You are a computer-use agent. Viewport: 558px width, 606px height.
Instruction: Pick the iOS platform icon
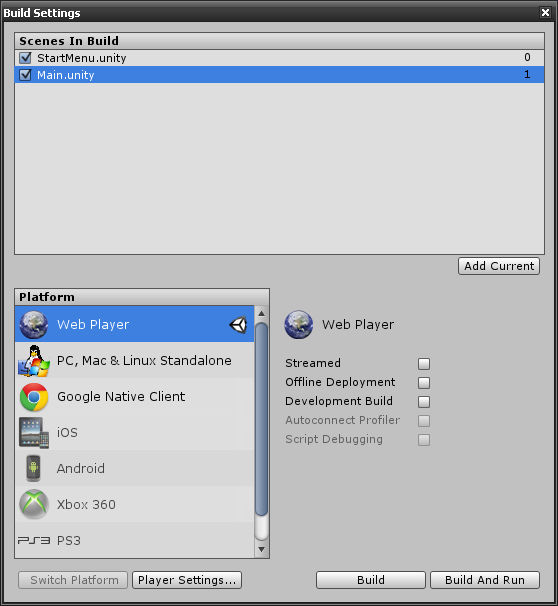pos(34,432)
